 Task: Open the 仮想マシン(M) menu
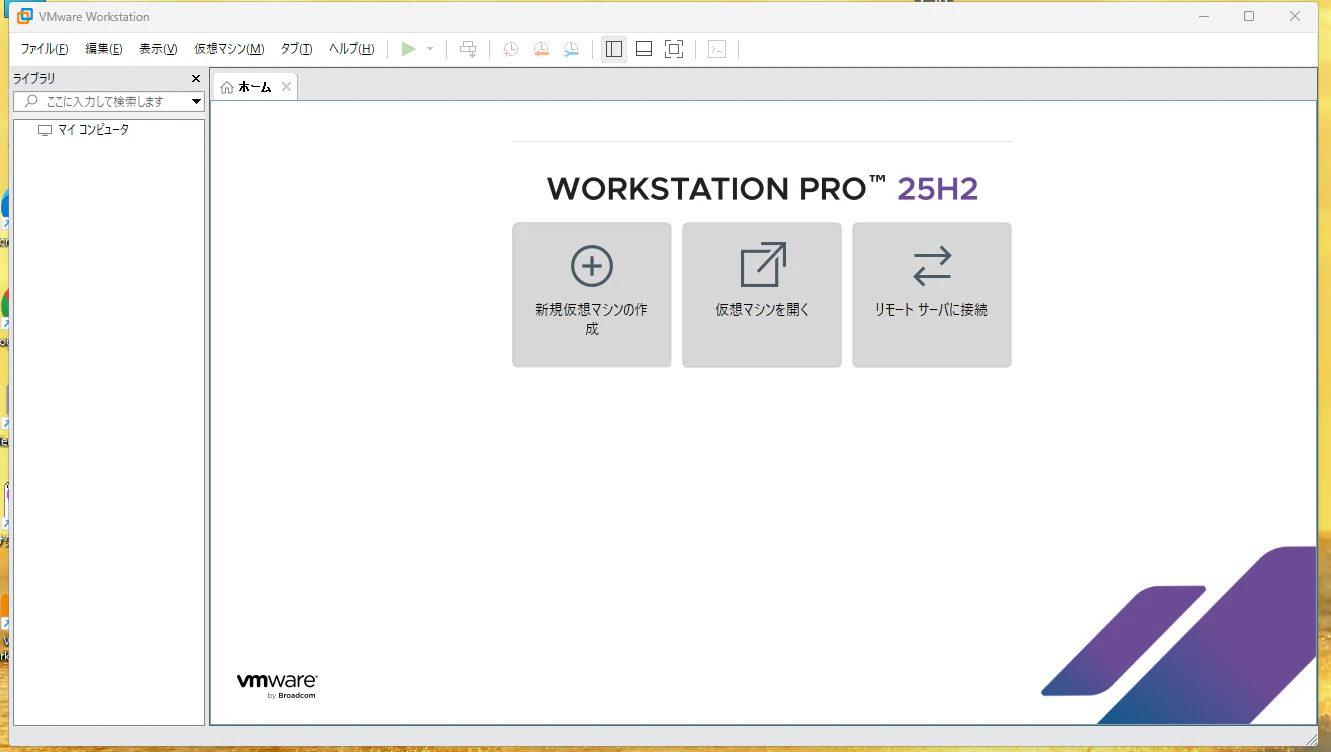[x=229, y=49]
